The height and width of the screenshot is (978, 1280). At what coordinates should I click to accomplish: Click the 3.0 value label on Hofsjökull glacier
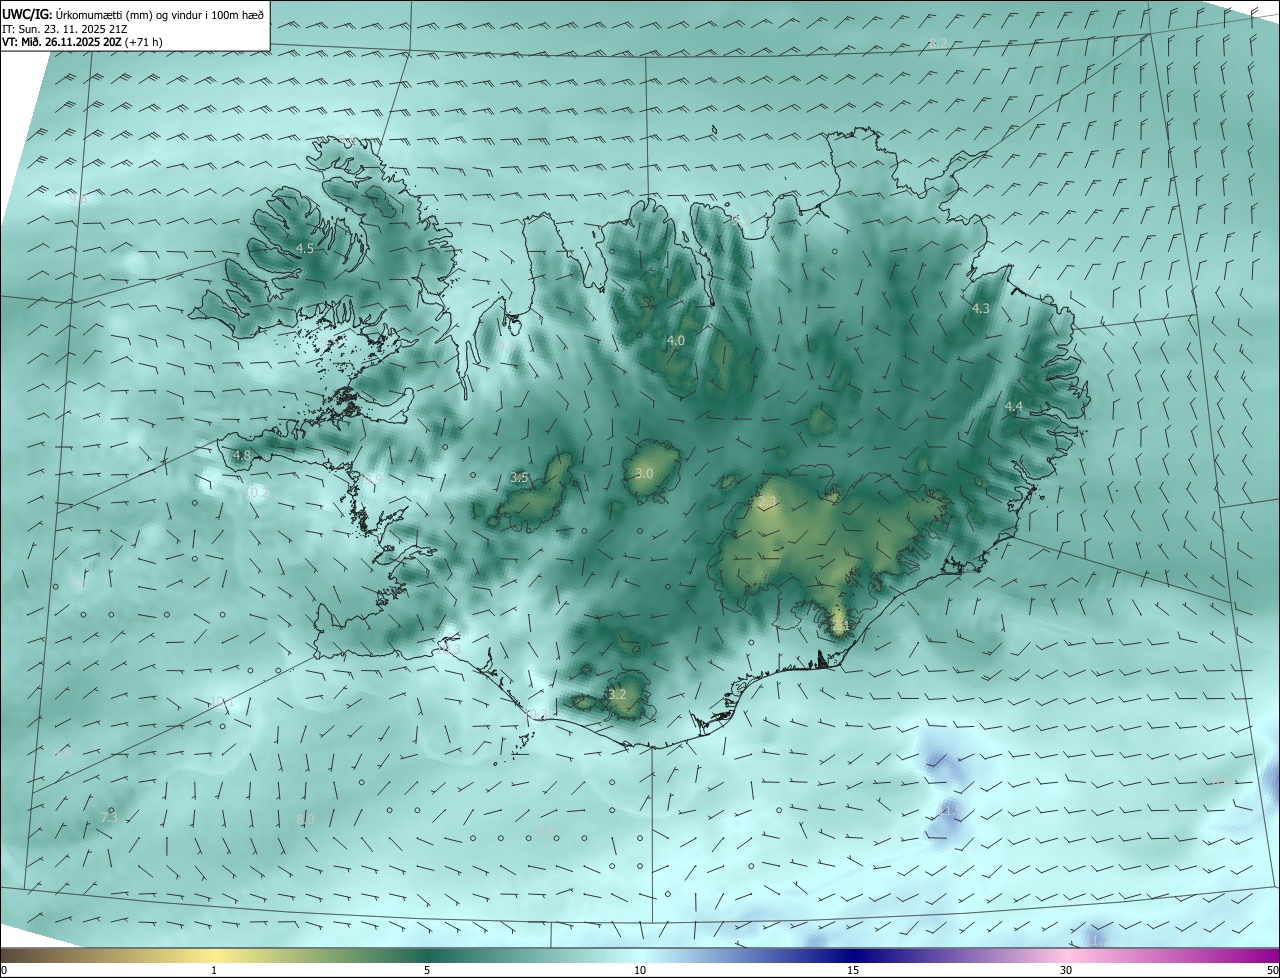[x=644, y=473]
